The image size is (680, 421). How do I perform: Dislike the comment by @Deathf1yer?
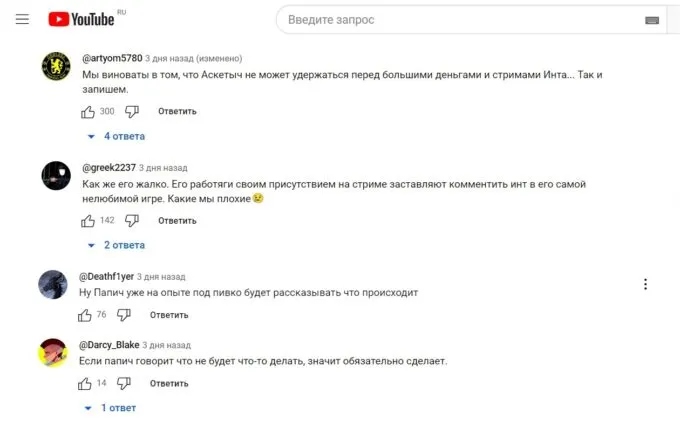tap(125, 315)
